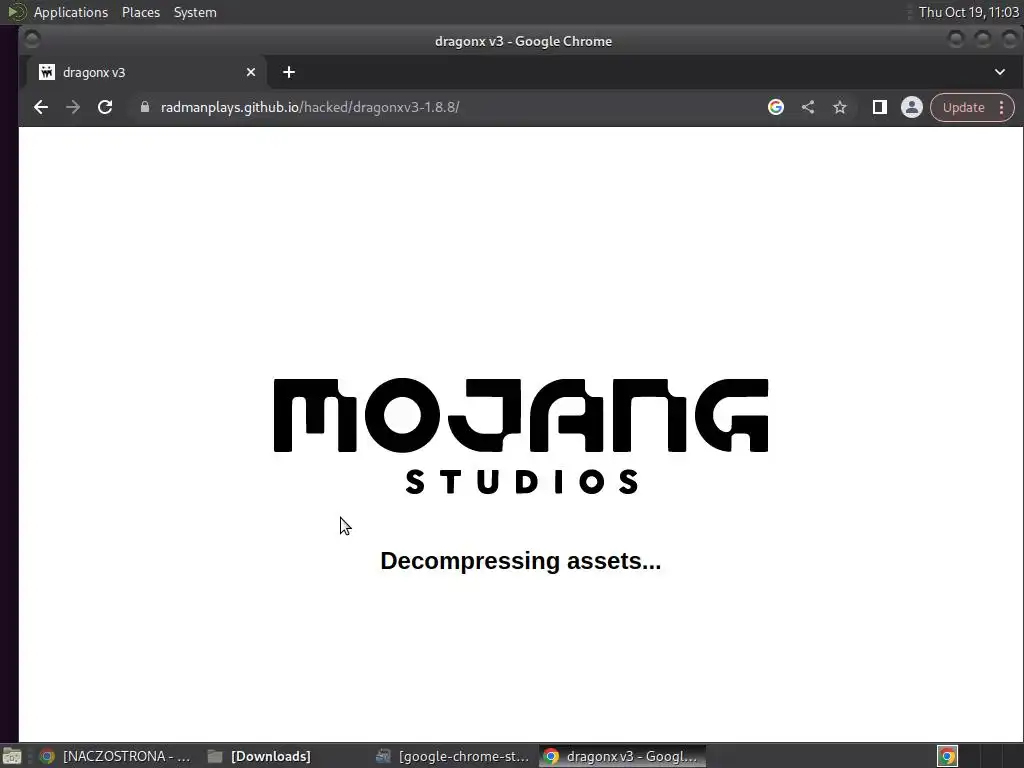Open the side panel in Chrome

(880, 107)
